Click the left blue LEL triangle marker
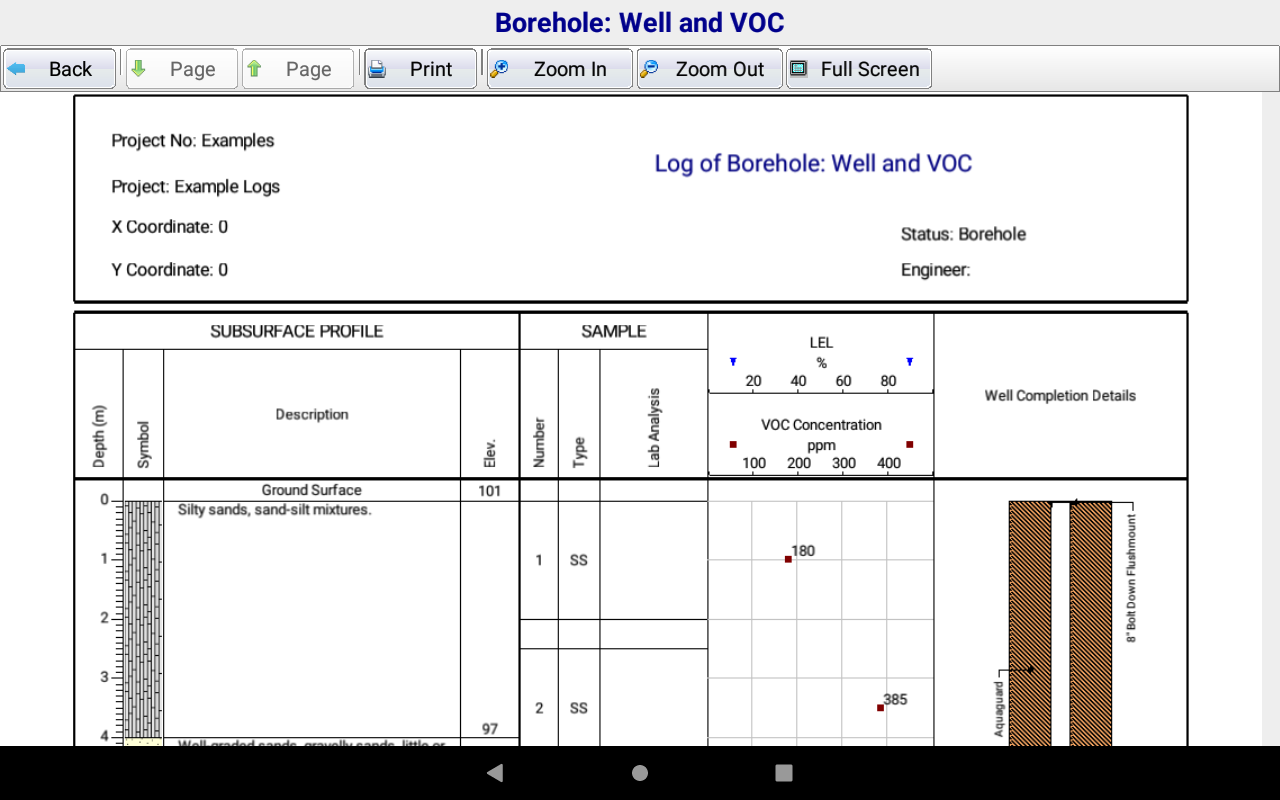 point(733,362)
